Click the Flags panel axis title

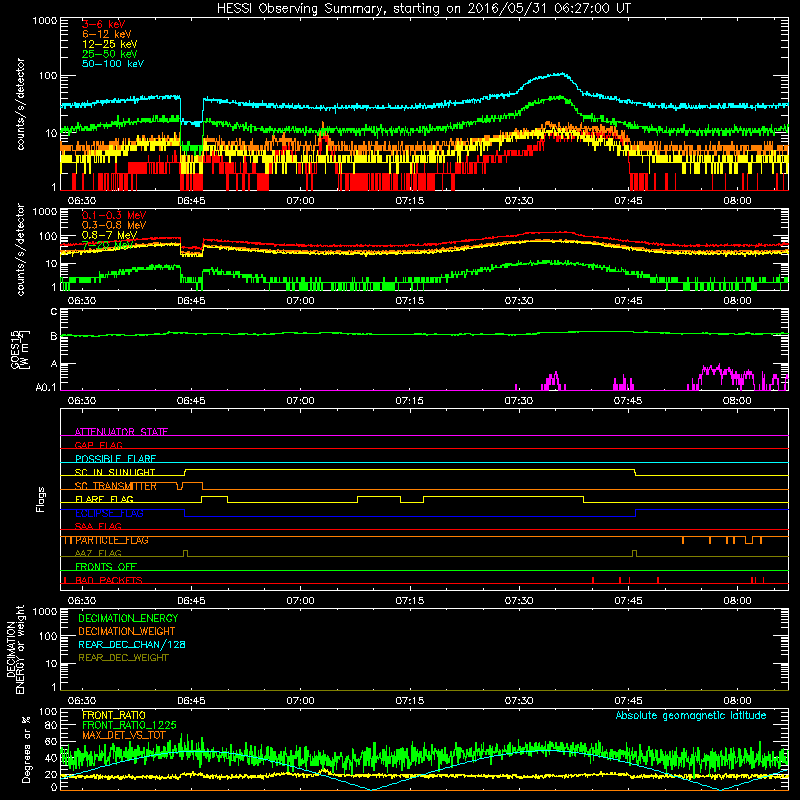(41, 499)
